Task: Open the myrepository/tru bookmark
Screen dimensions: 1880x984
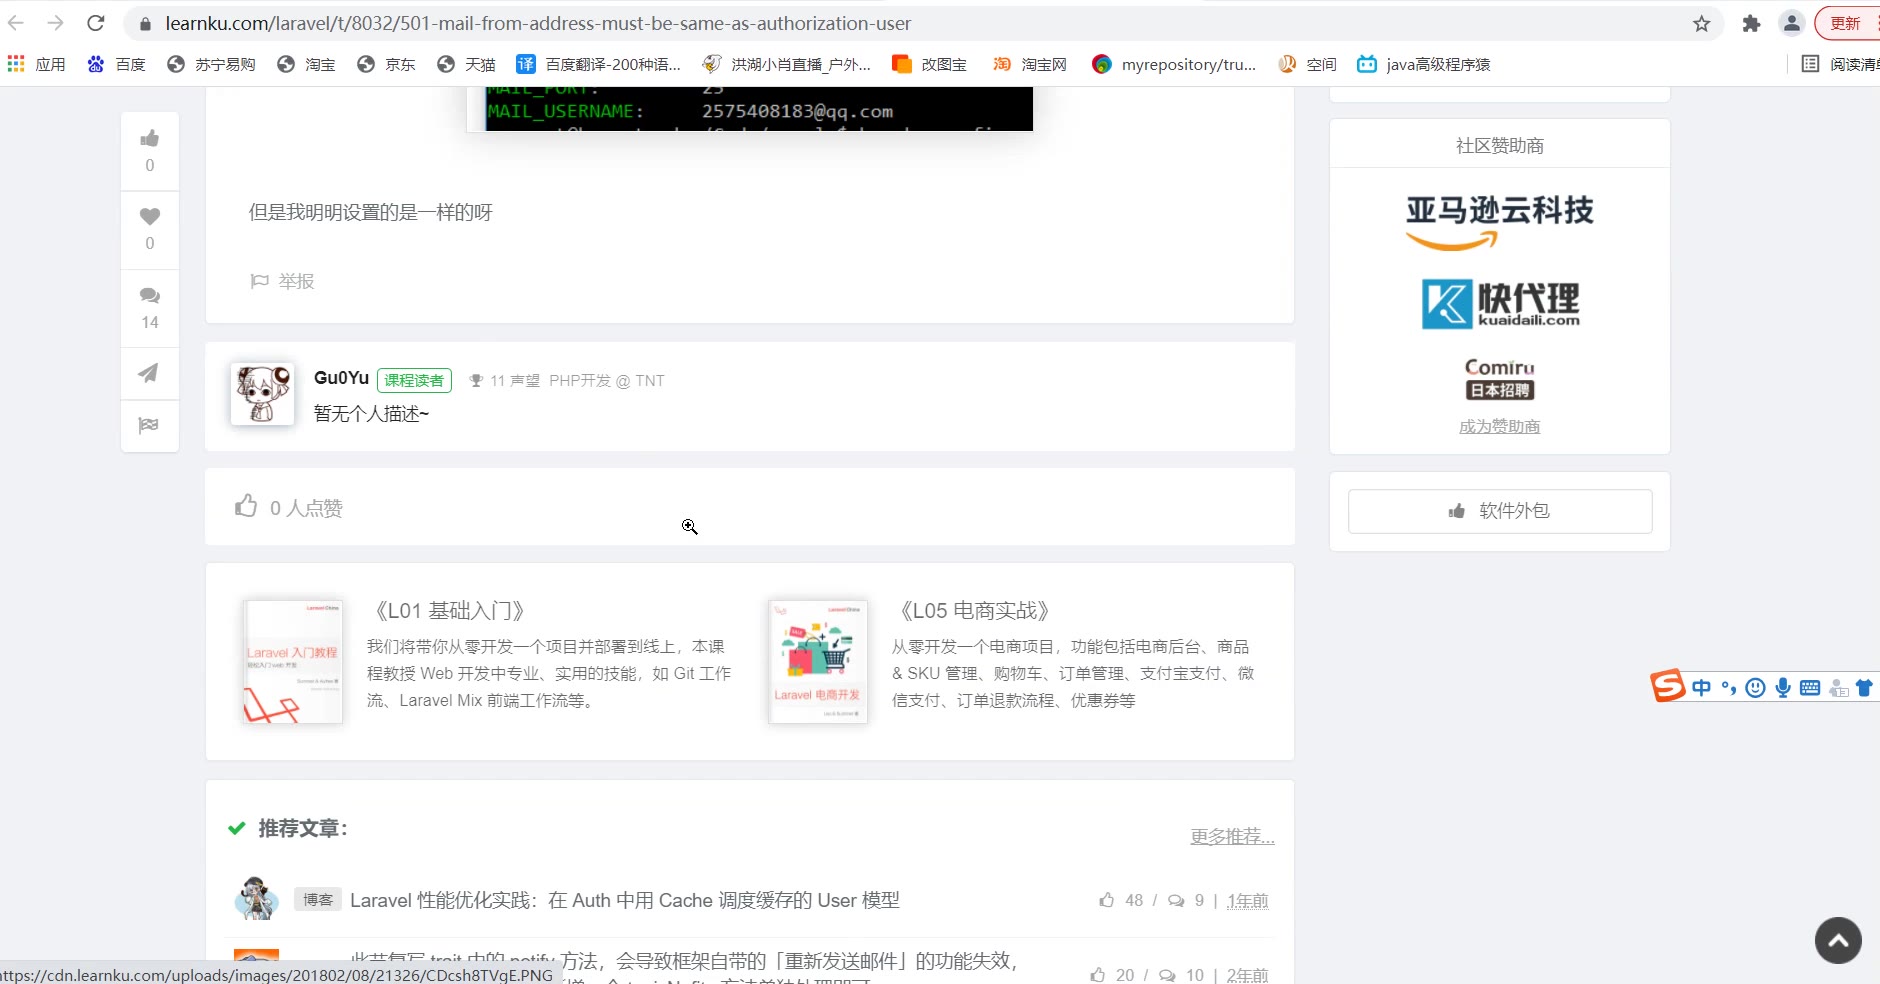Action: 1174,64
